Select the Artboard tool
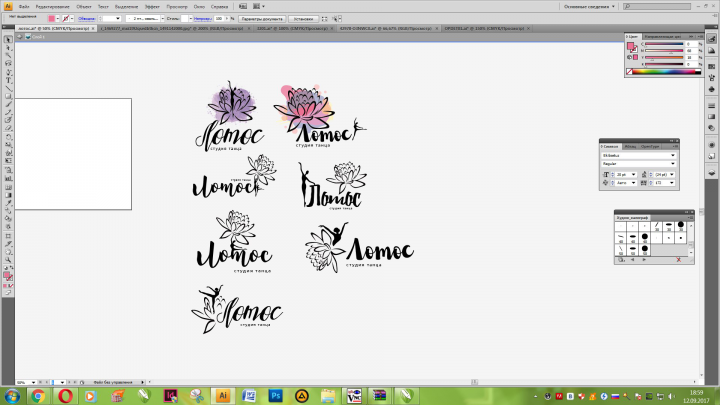 (x=8, y=236)
